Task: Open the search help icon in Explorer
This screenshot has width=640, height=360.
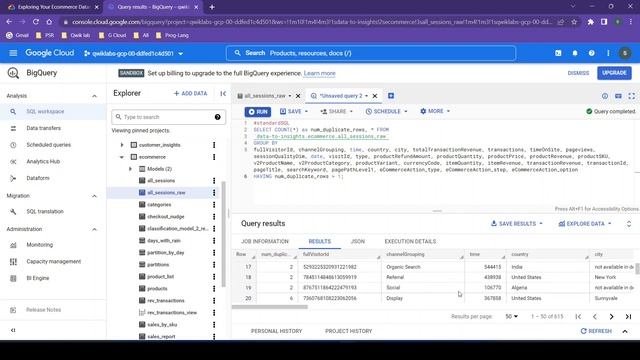Action: click(218, 117)
